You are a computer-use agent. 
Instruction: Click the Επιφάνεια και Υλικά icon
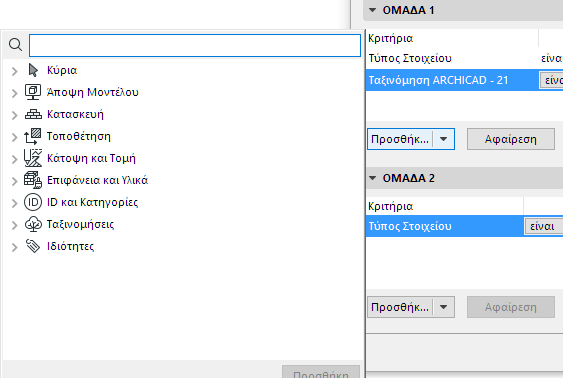(x=33, y=180)
